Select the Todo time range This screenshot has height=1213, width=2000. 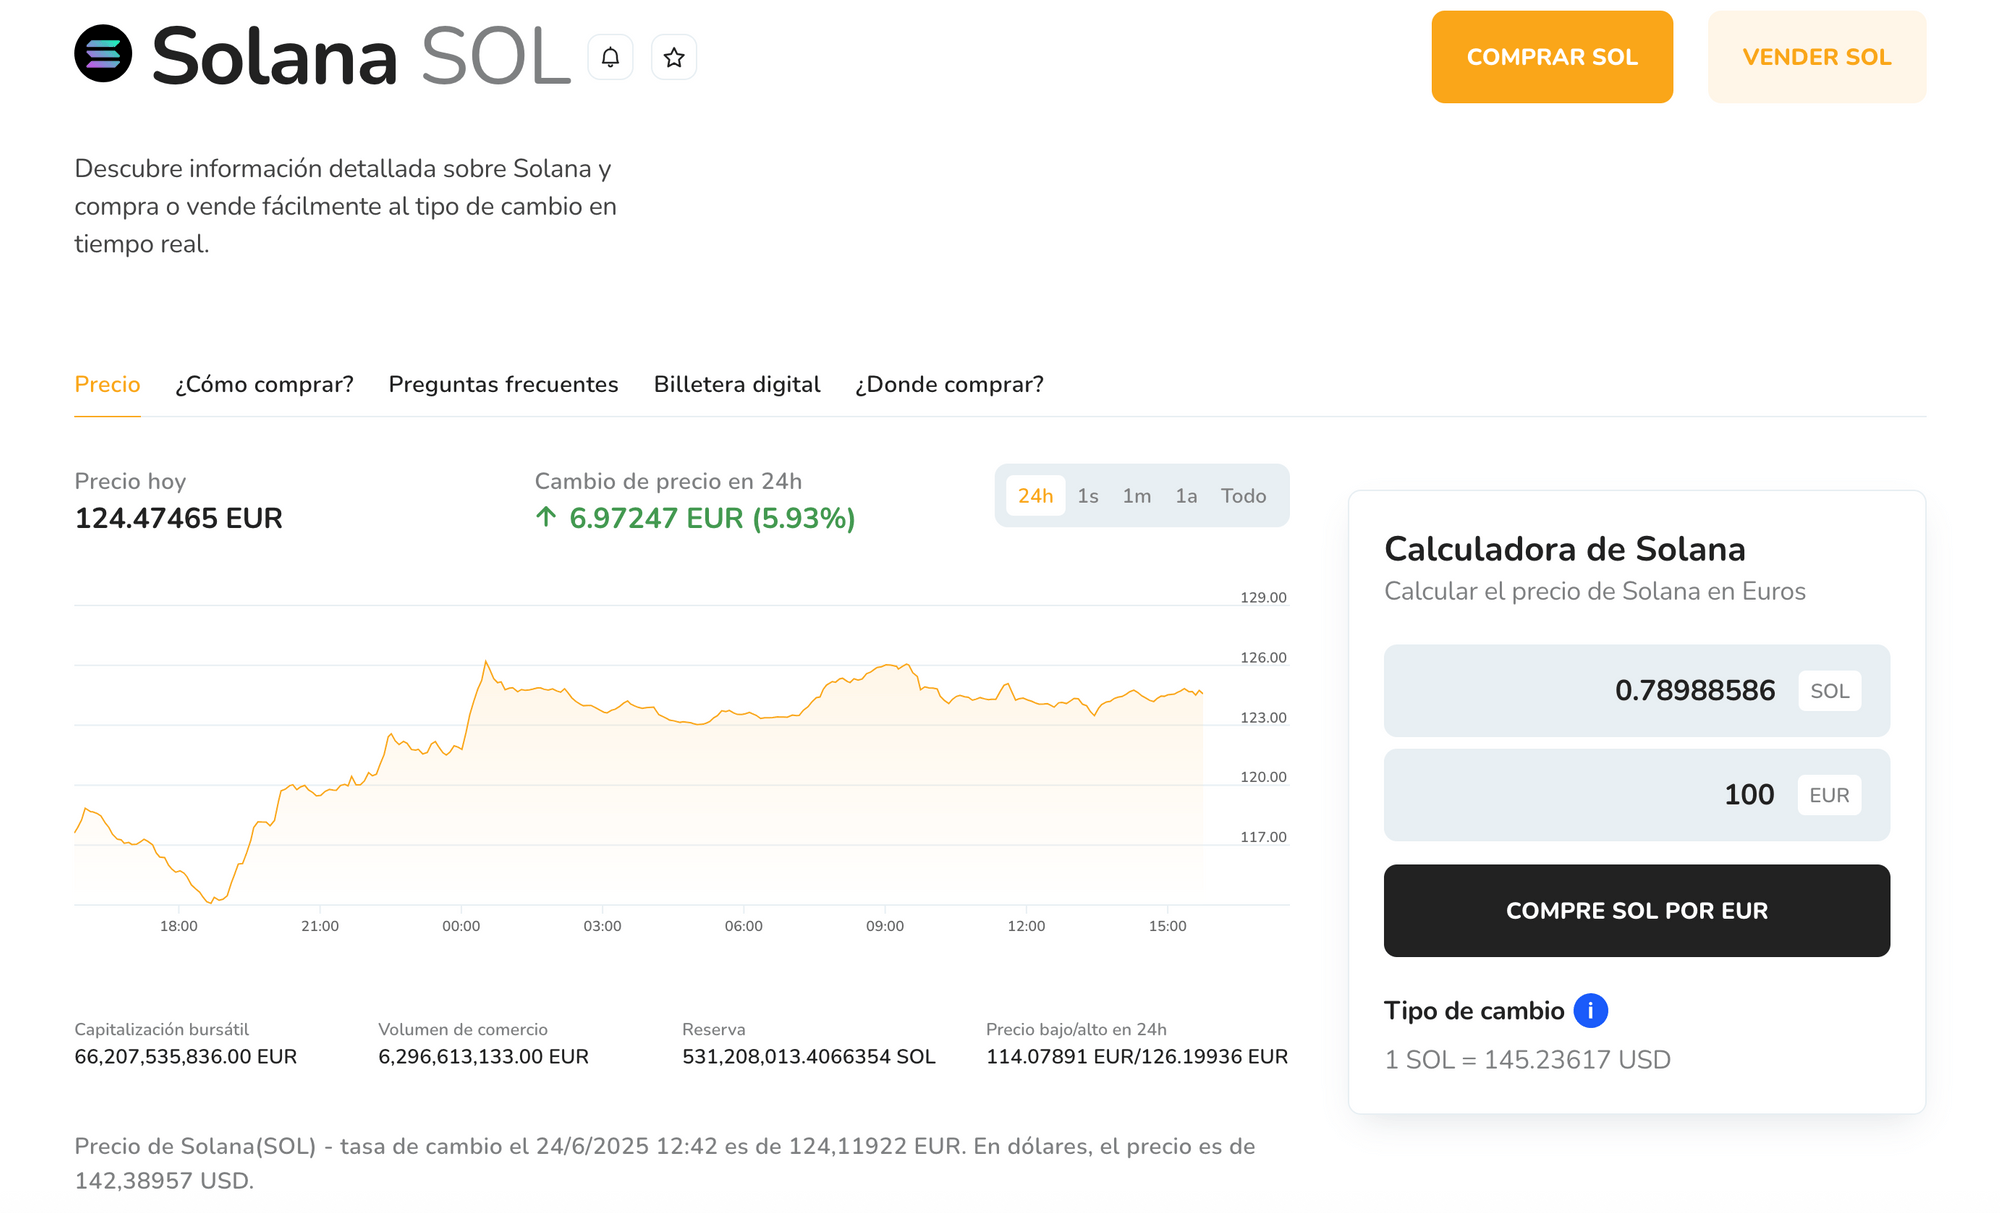click(x=1243, y=495)
